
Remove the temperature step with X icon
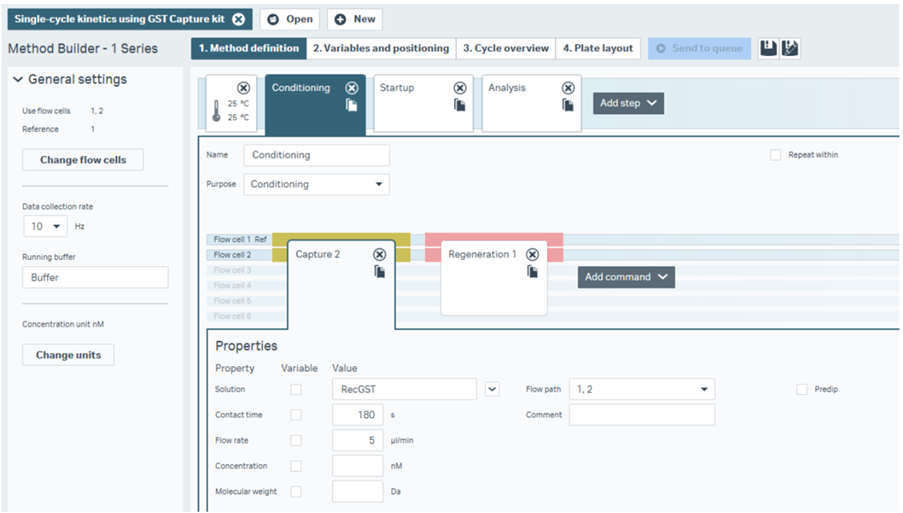(x=243, y=88)
